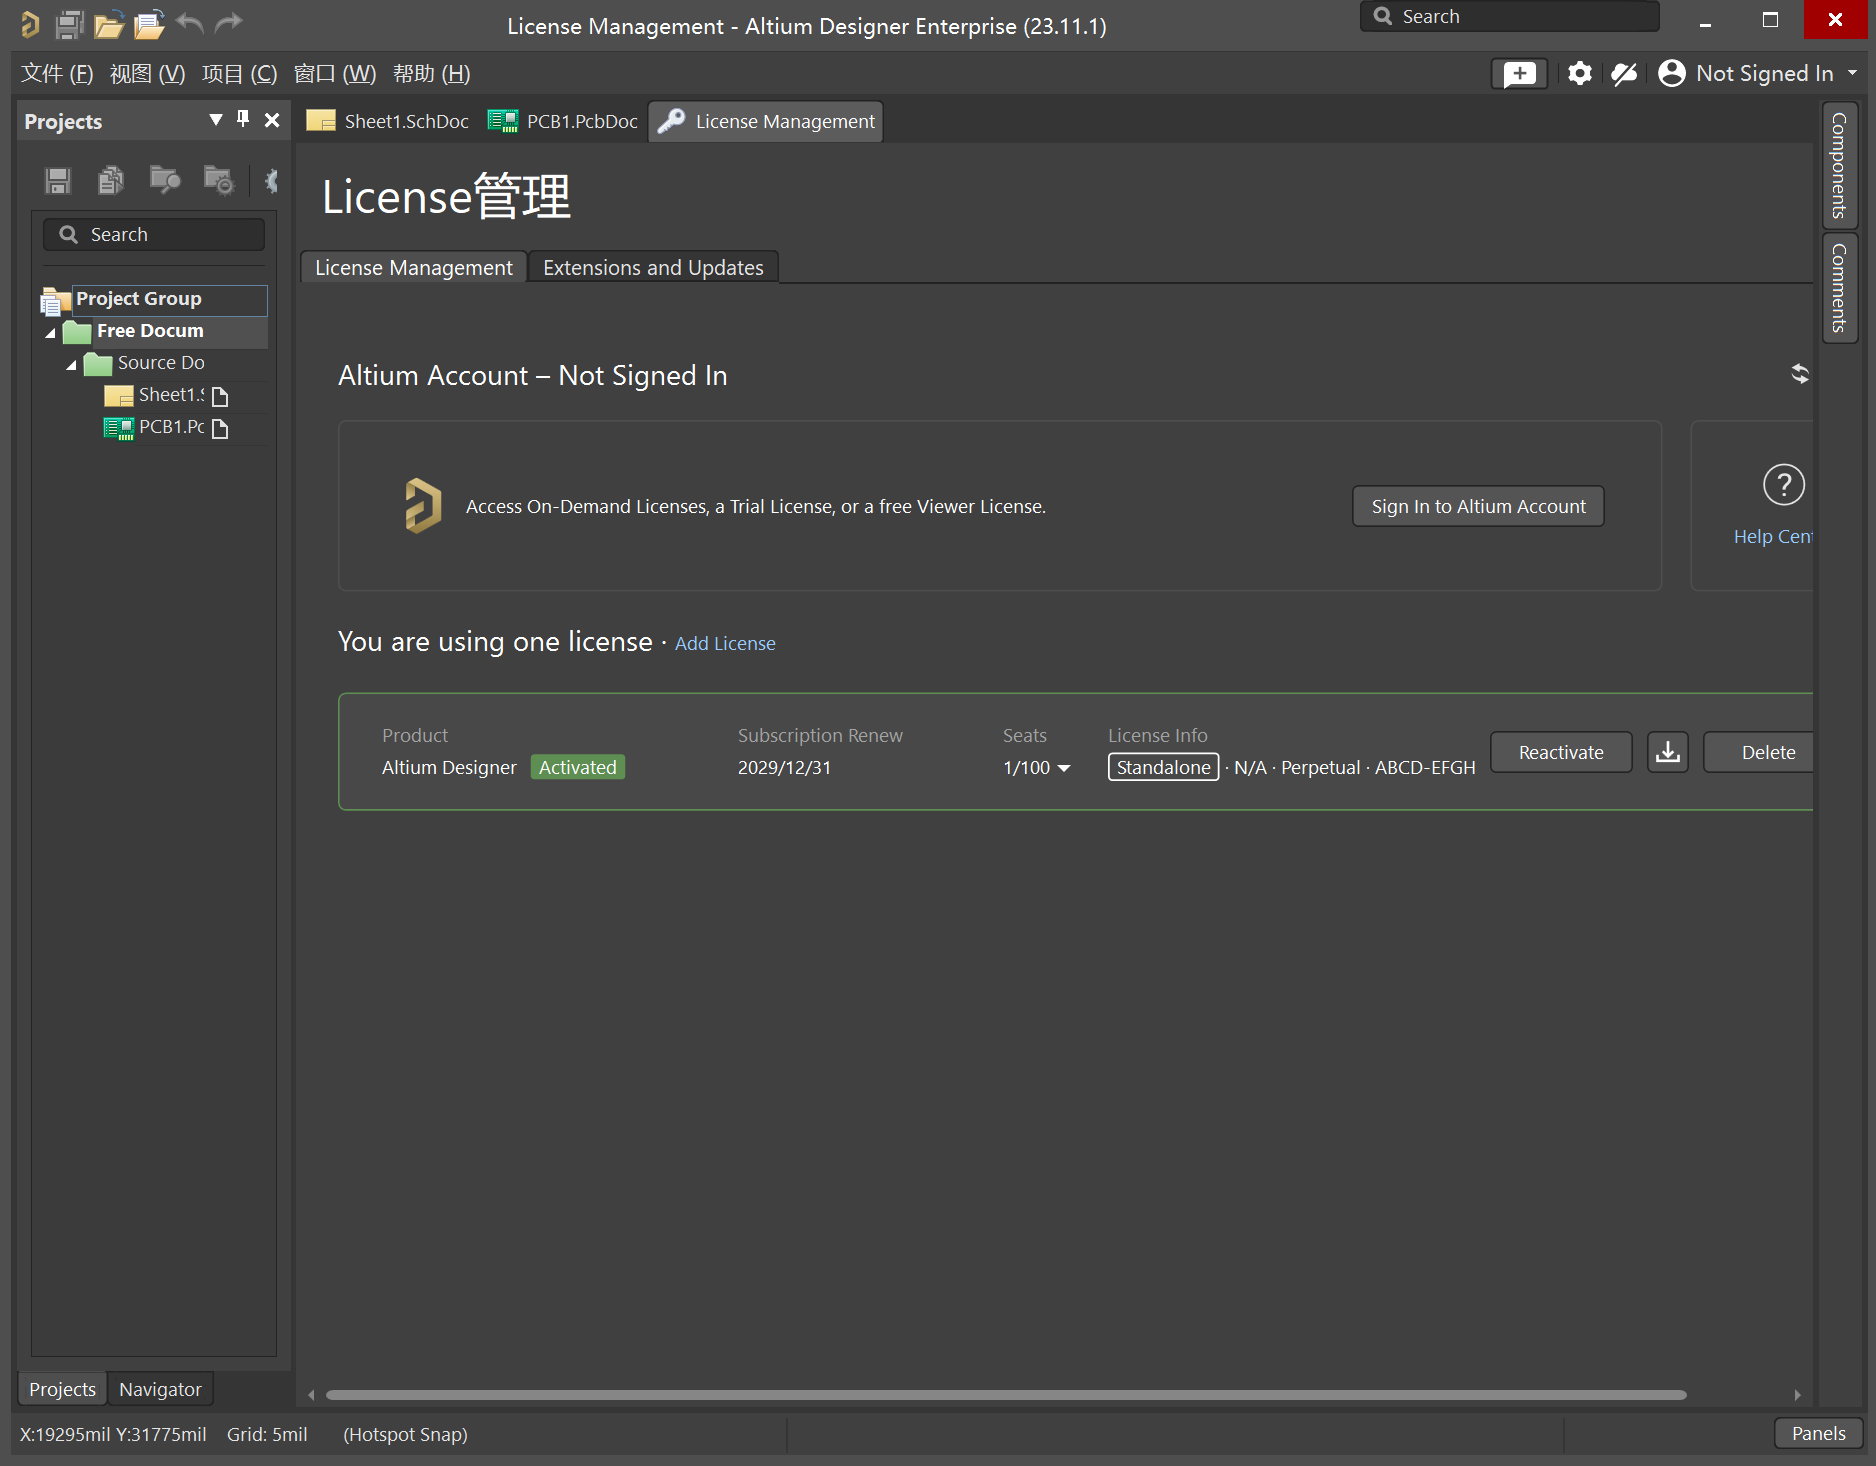Select the License Management sub-tab
The width and height of the screenshot is (1876, 1466).
pos(413,268)
